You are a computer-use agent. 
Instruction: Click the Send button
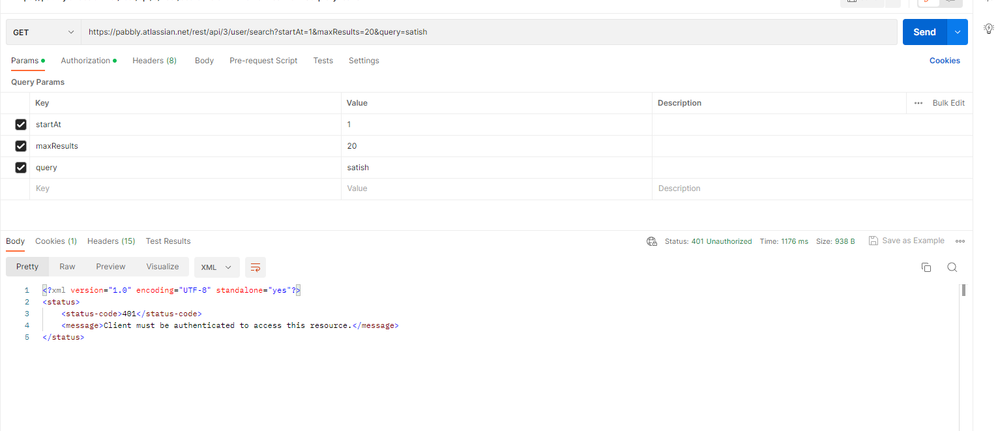click(925, 32)
